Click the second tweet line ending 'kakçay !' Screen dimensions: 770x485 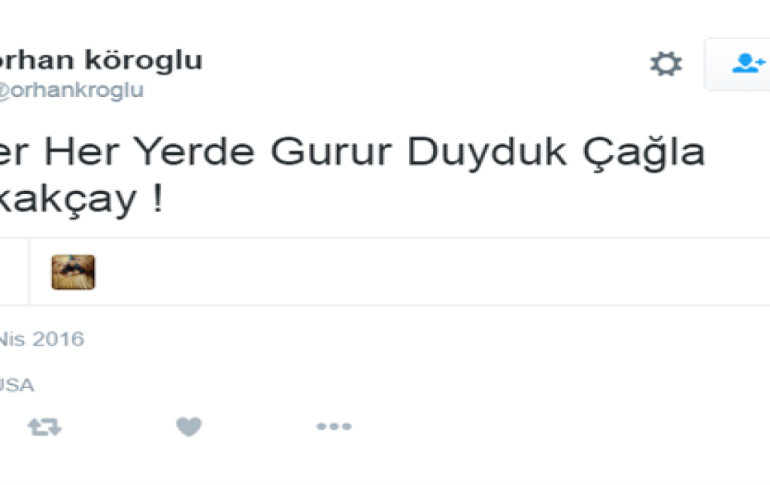(x=81, y=199)
